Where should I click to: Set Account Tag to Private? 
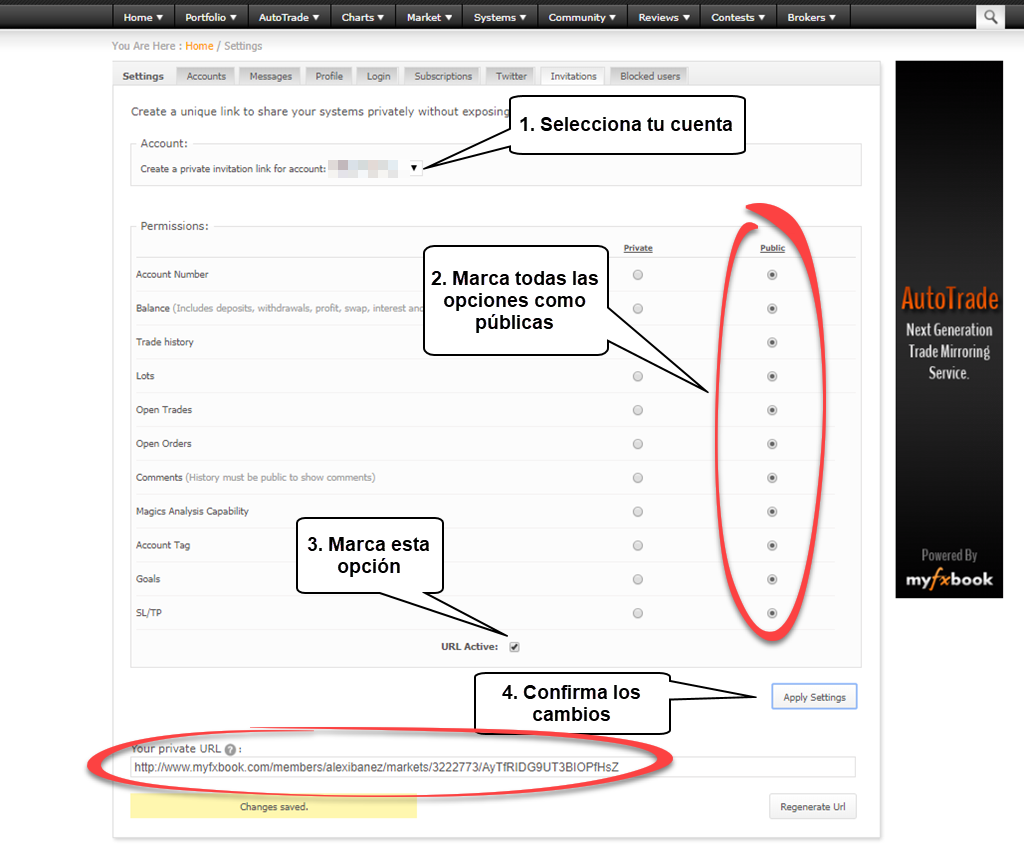(637, 546)
